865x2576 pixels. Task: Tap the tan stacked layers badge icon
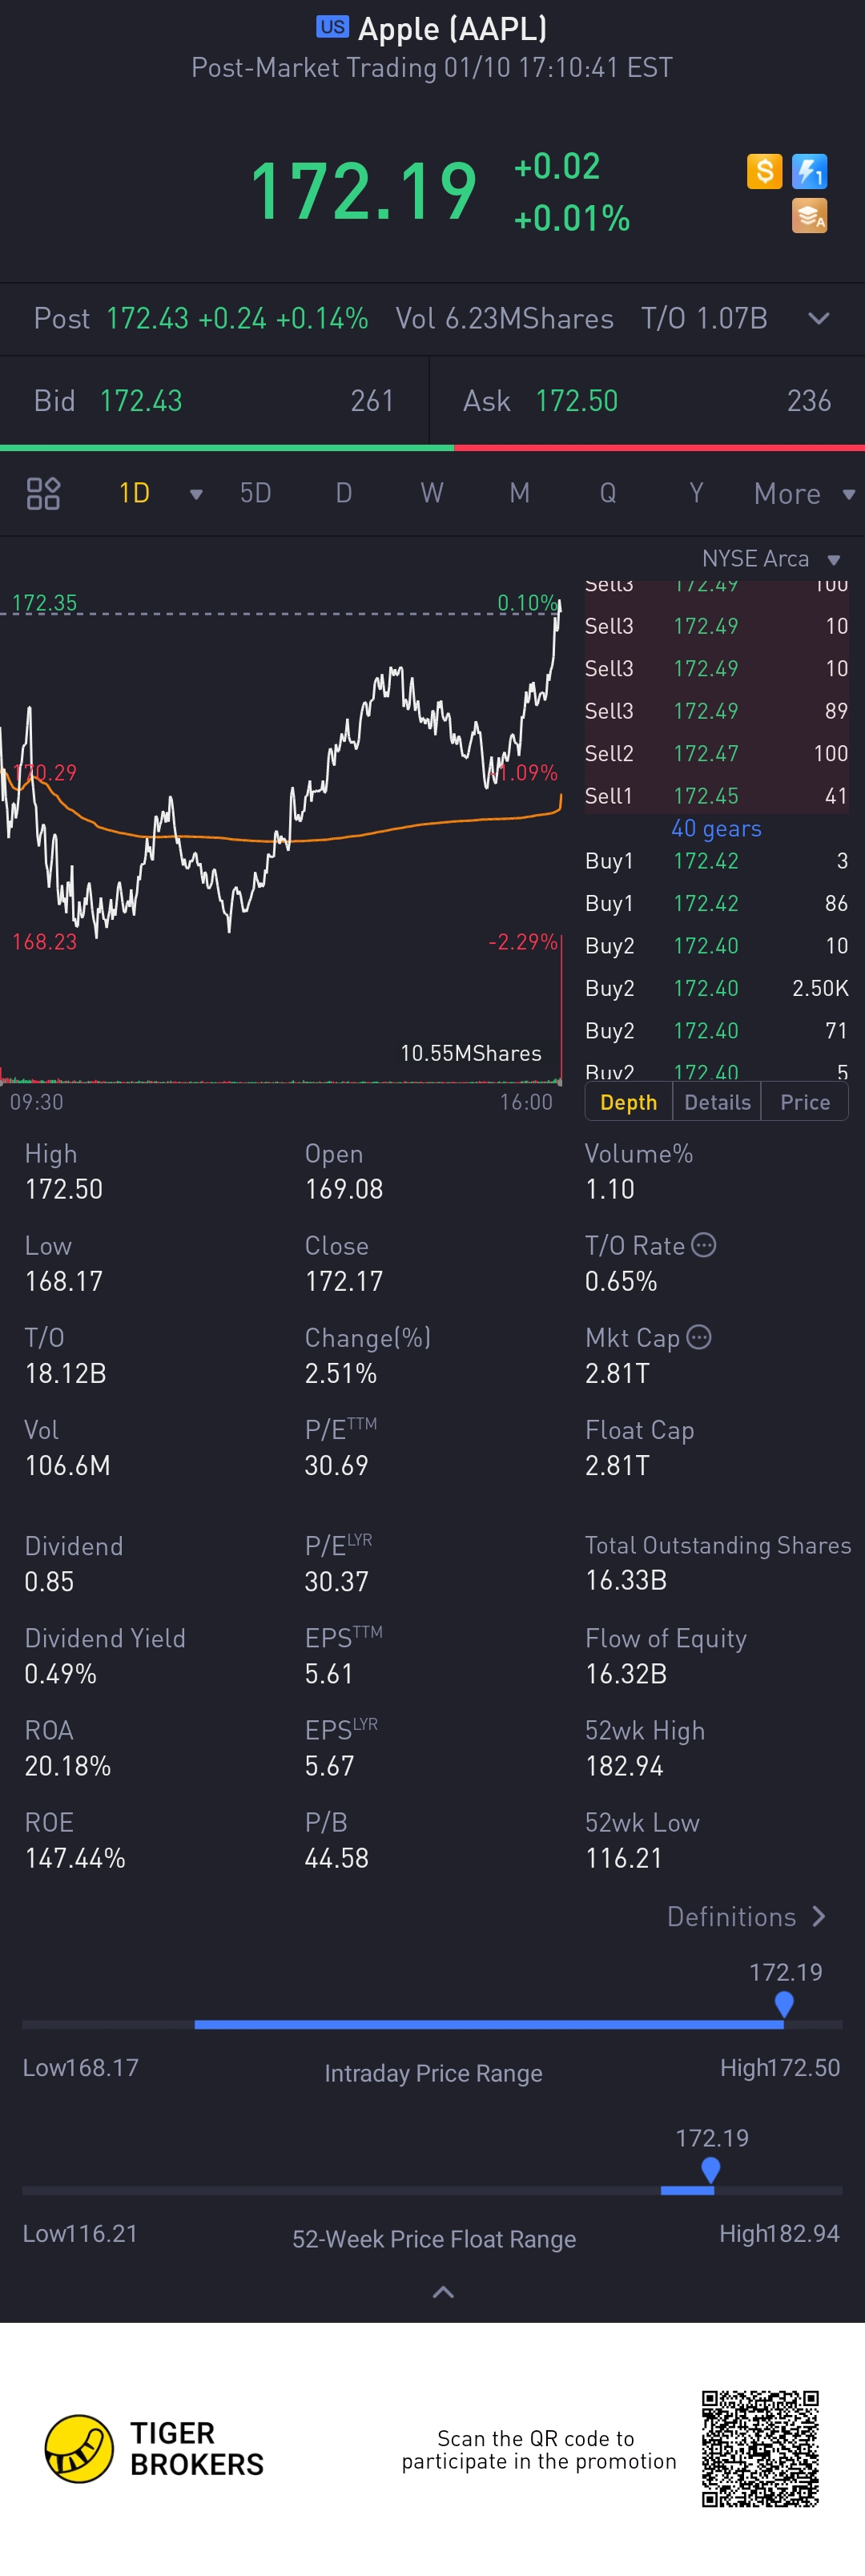(x=809, y=215)
